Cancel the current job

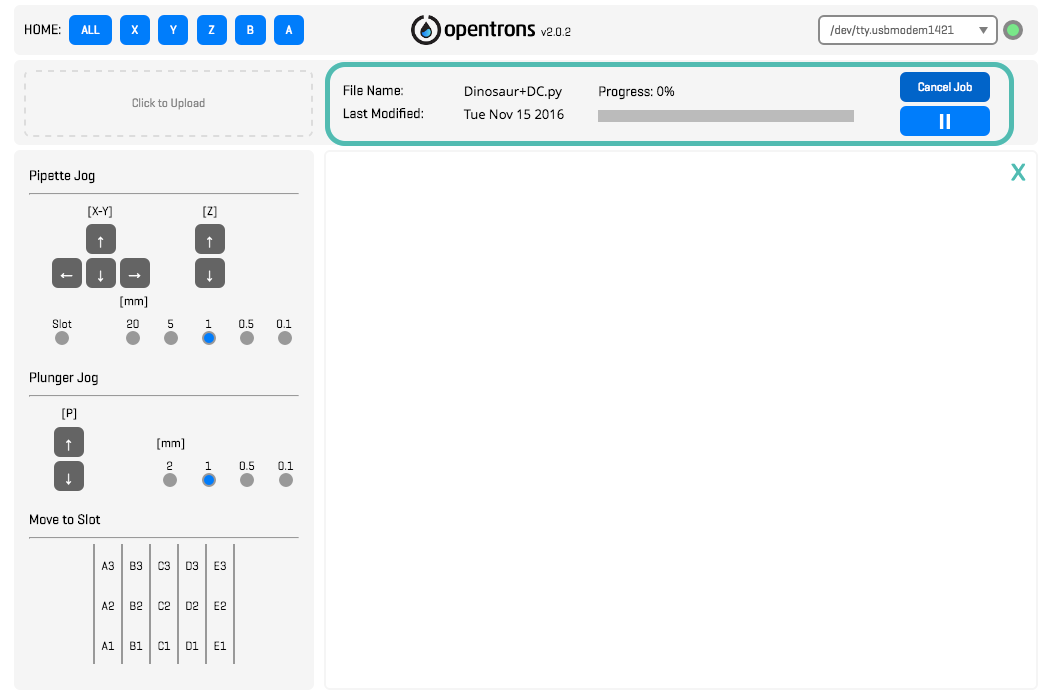[x=944, y=87]
